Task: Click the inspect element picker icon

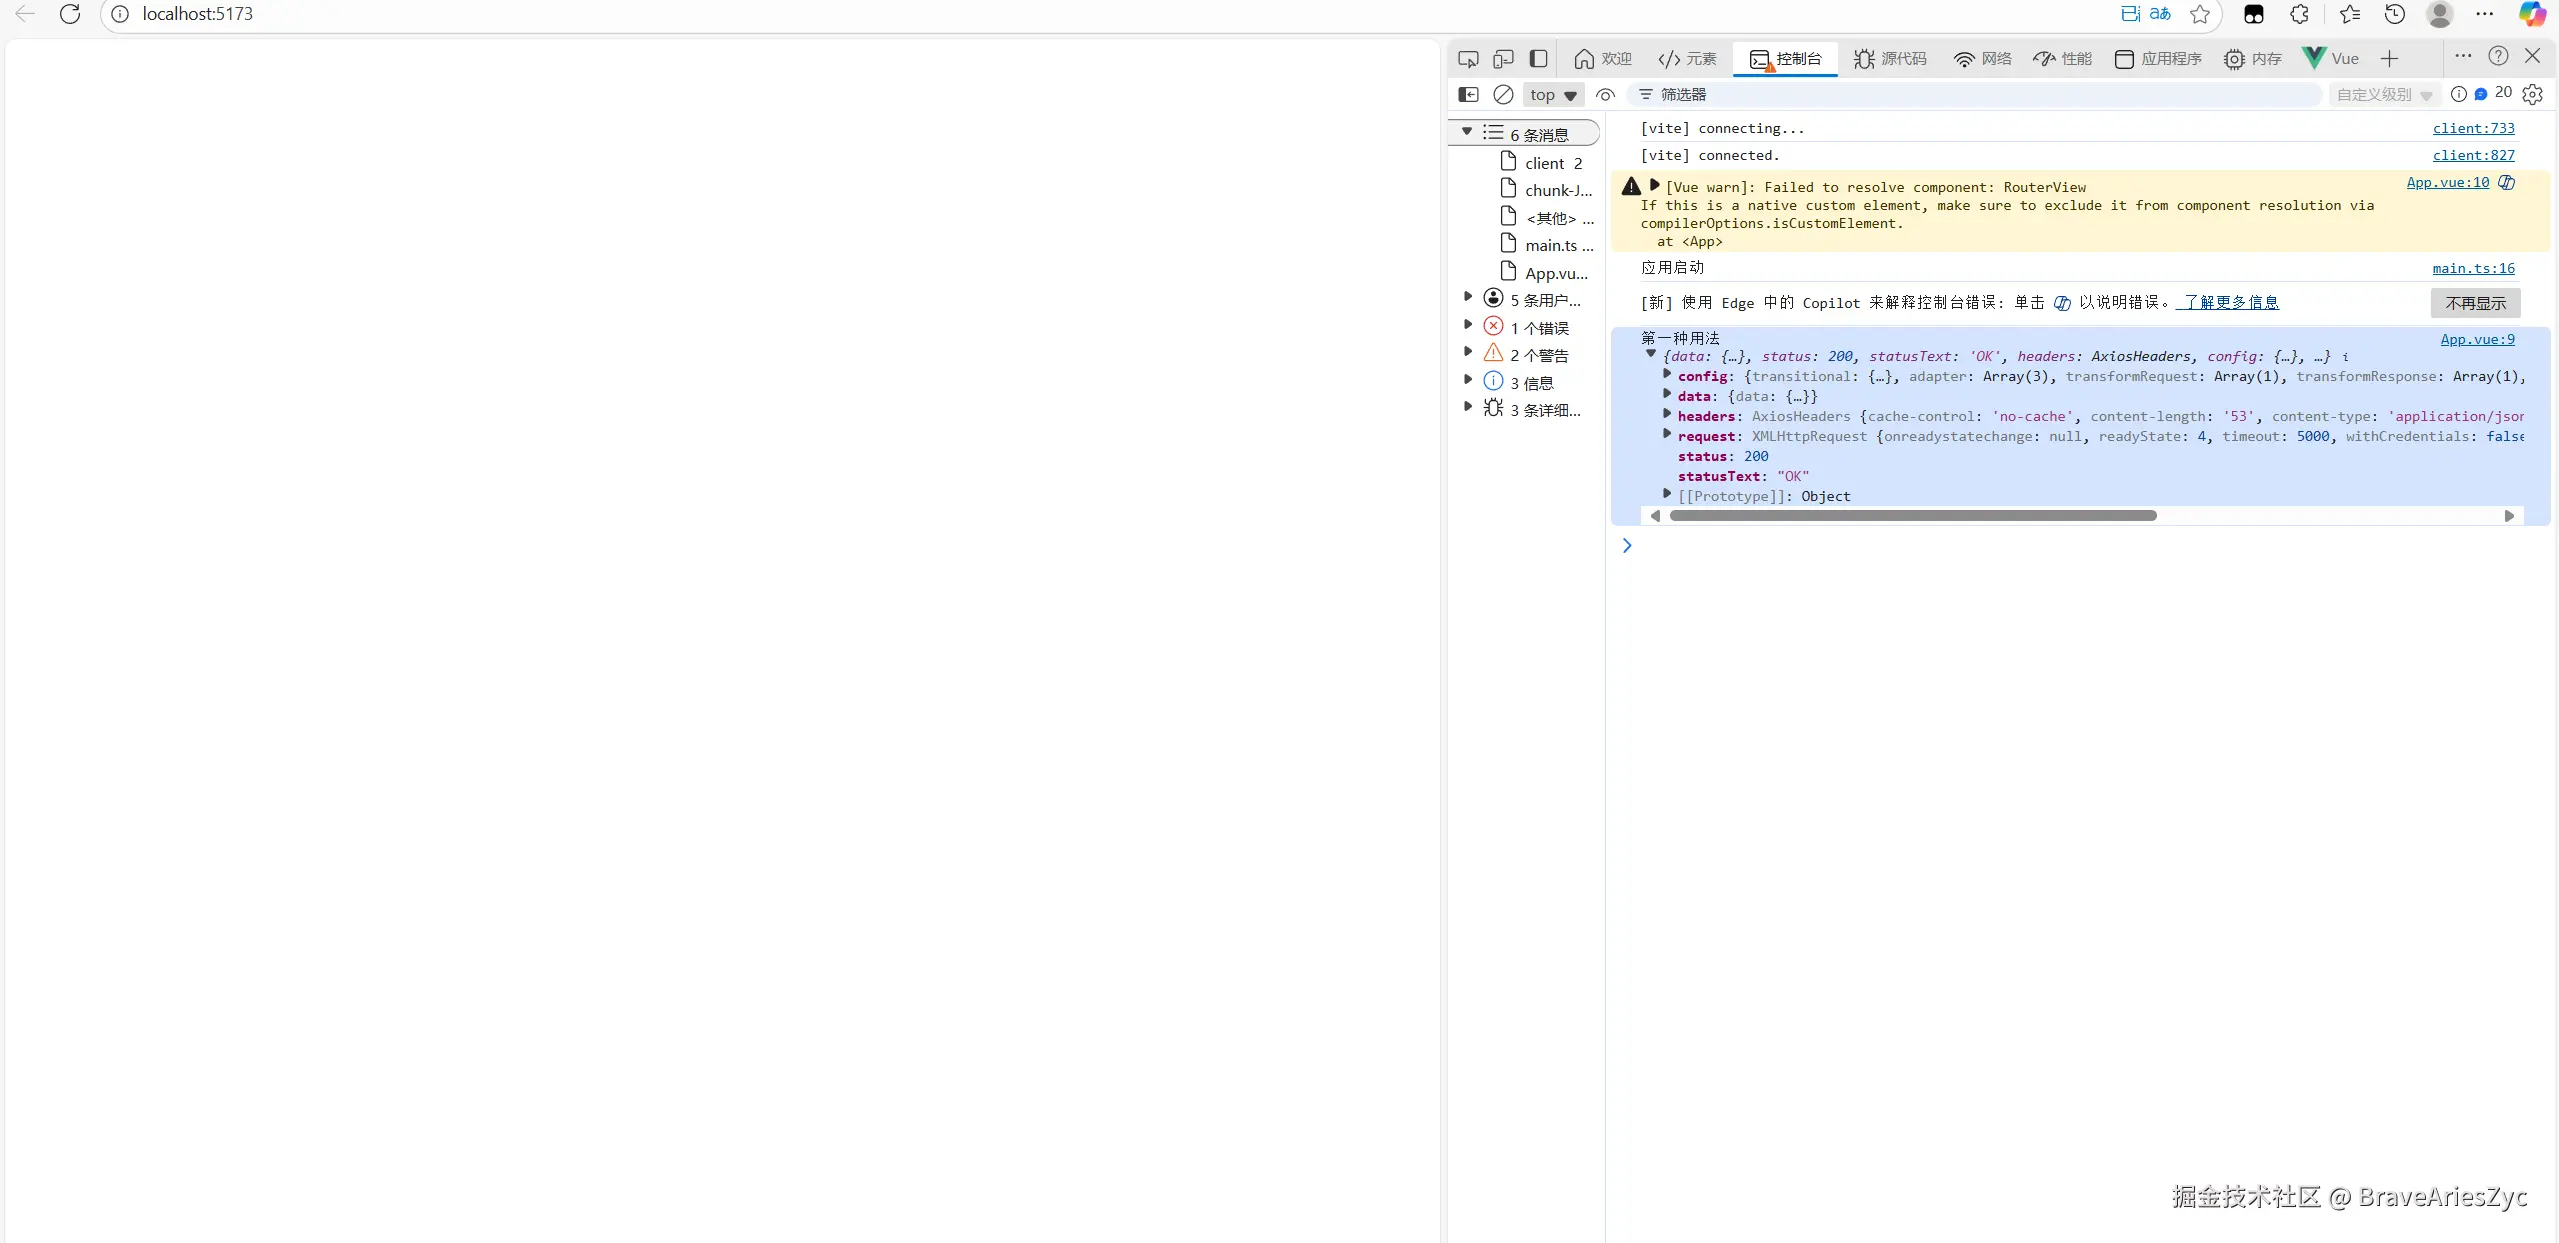Action: tap(1467, 59)
